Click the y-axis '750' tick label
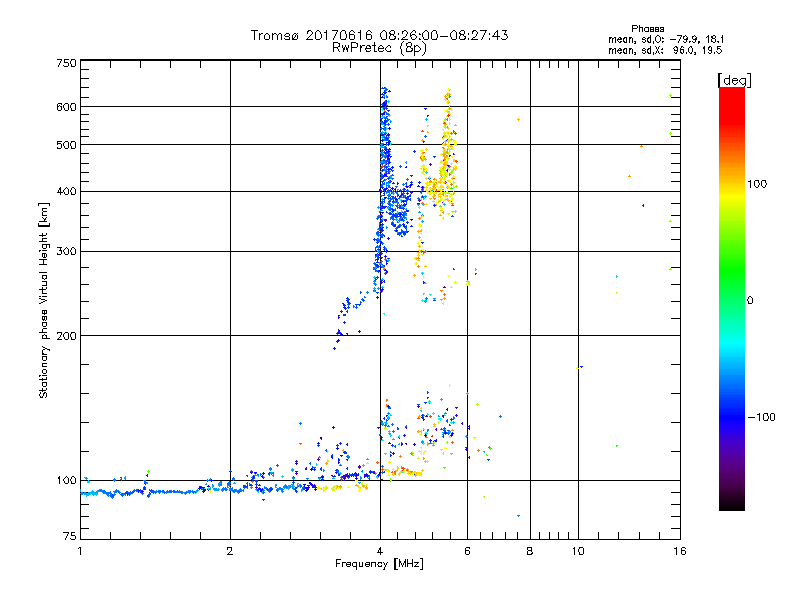800x600 pixels. [66, 63]
